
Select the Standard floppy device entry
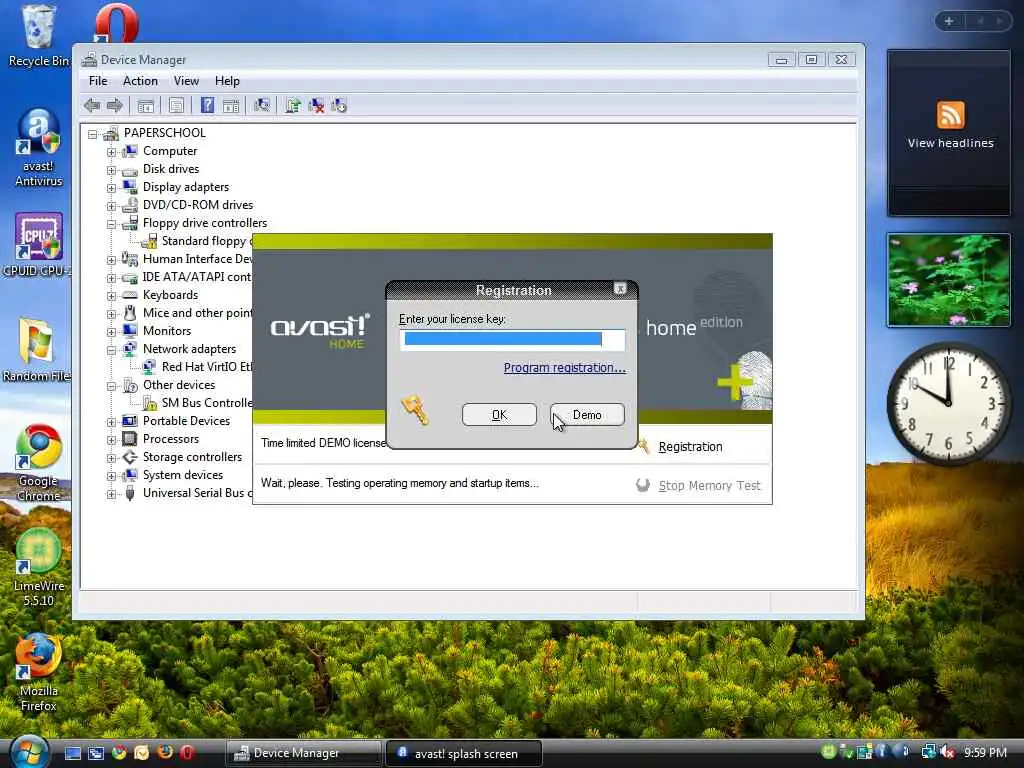coord(206,241)
